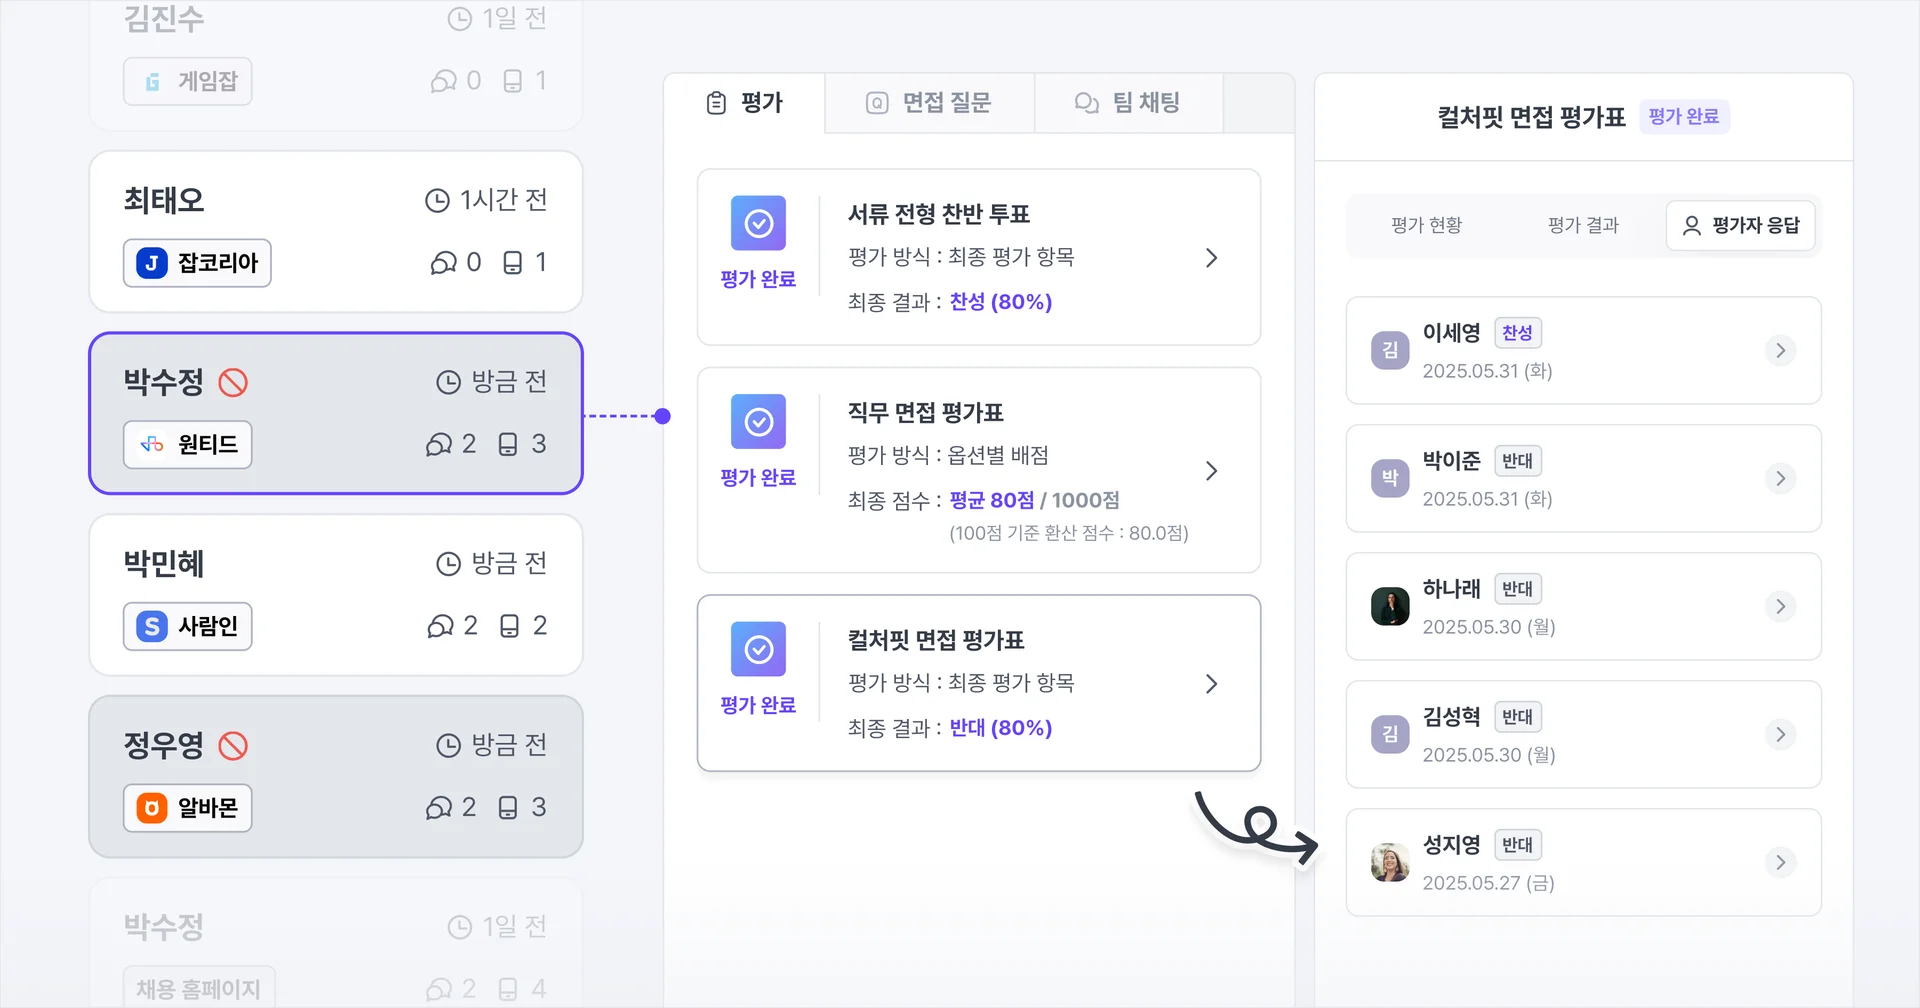
Task: Expand the 직무 면접 평가표 card details
Action: tap(1212, 470)
